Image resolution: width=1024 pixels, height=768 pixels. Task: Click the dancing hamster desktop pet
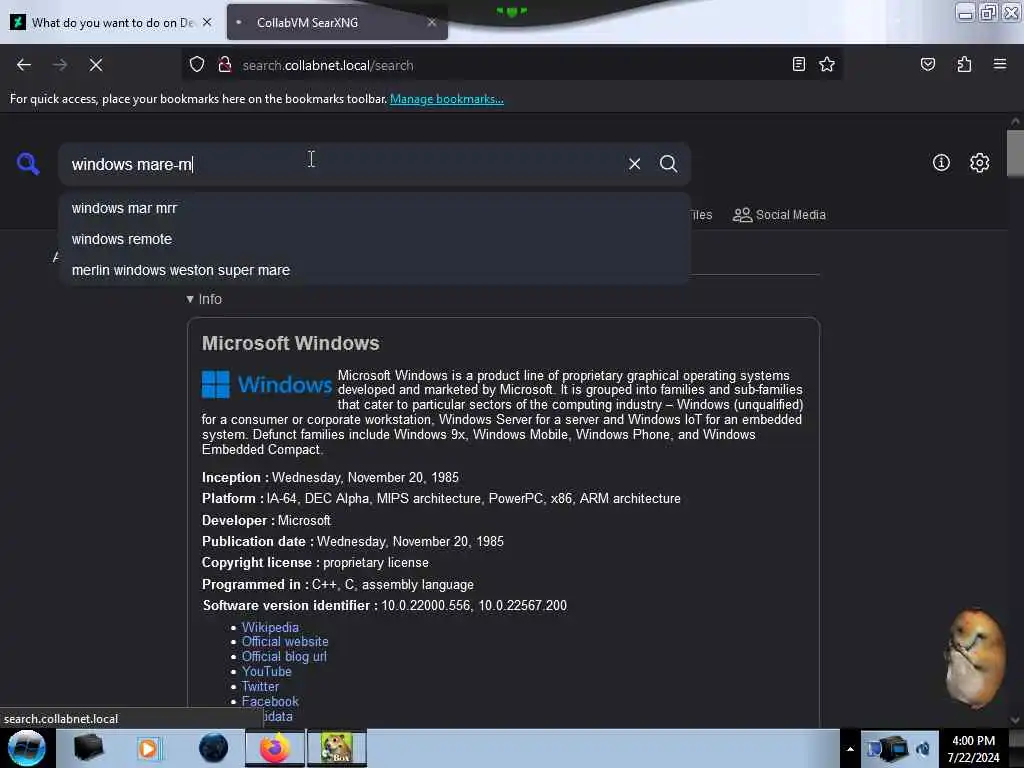click(976, 659)
